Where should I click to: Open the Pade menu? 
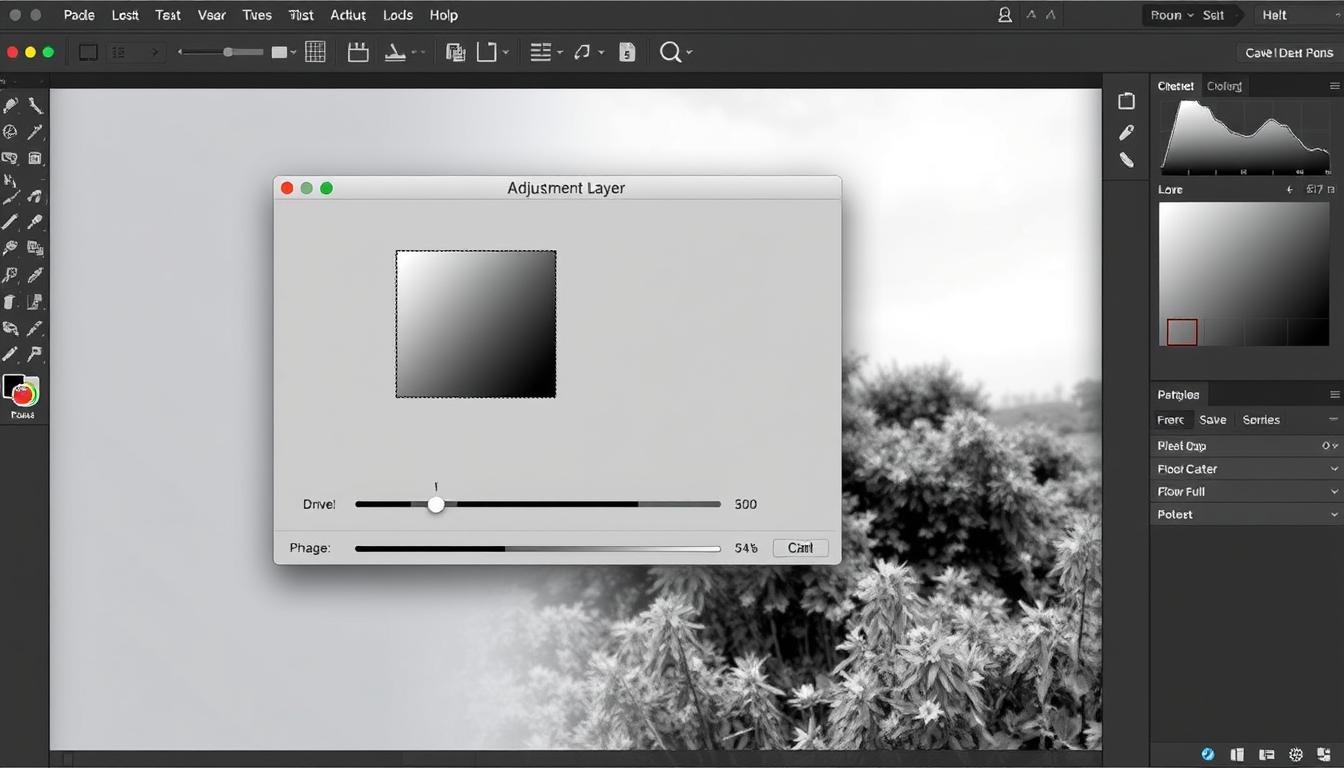(x=79, y=15)
